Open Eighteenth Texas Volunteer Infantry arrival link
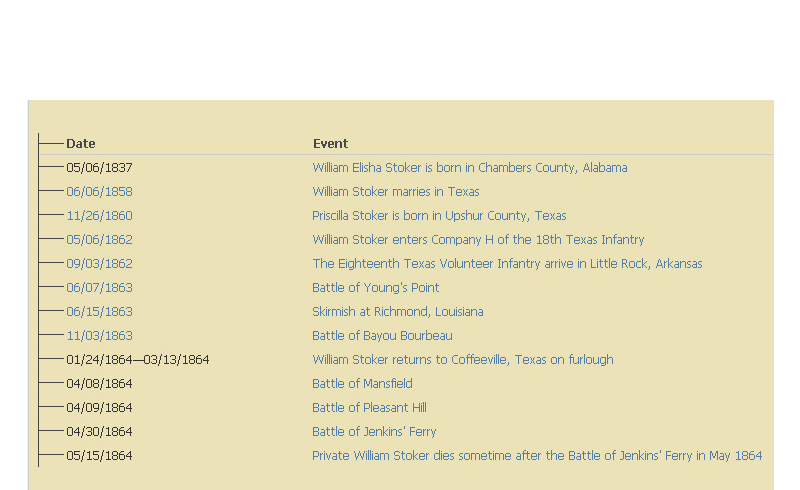This screenshot has width=800, height=490. (x=507, y=264)
